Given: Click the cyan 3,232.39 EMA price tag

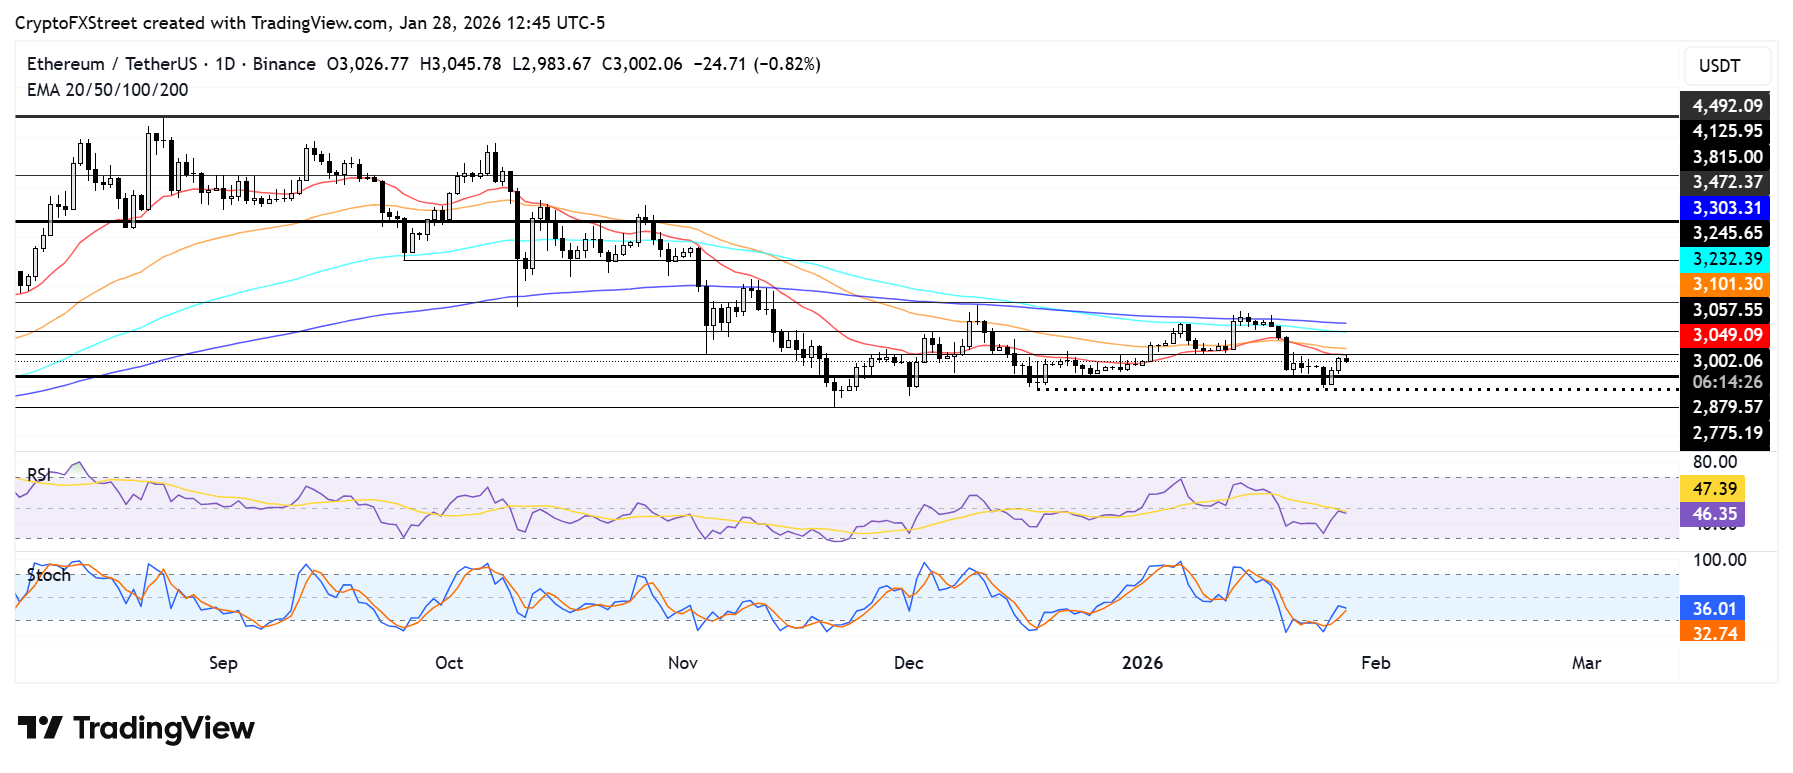Looking at the screenshot, I should (1725, 259).
